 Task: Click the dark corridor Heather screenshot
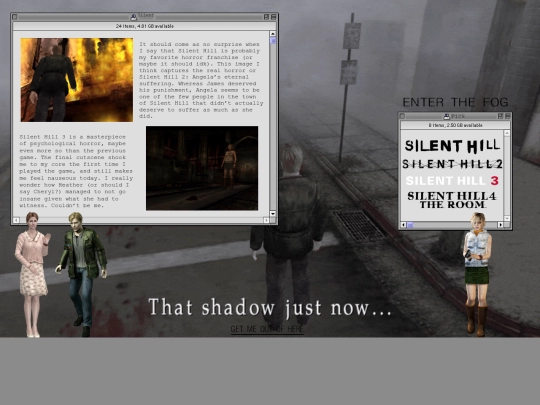pyautogui.click(x=202, y=168)
